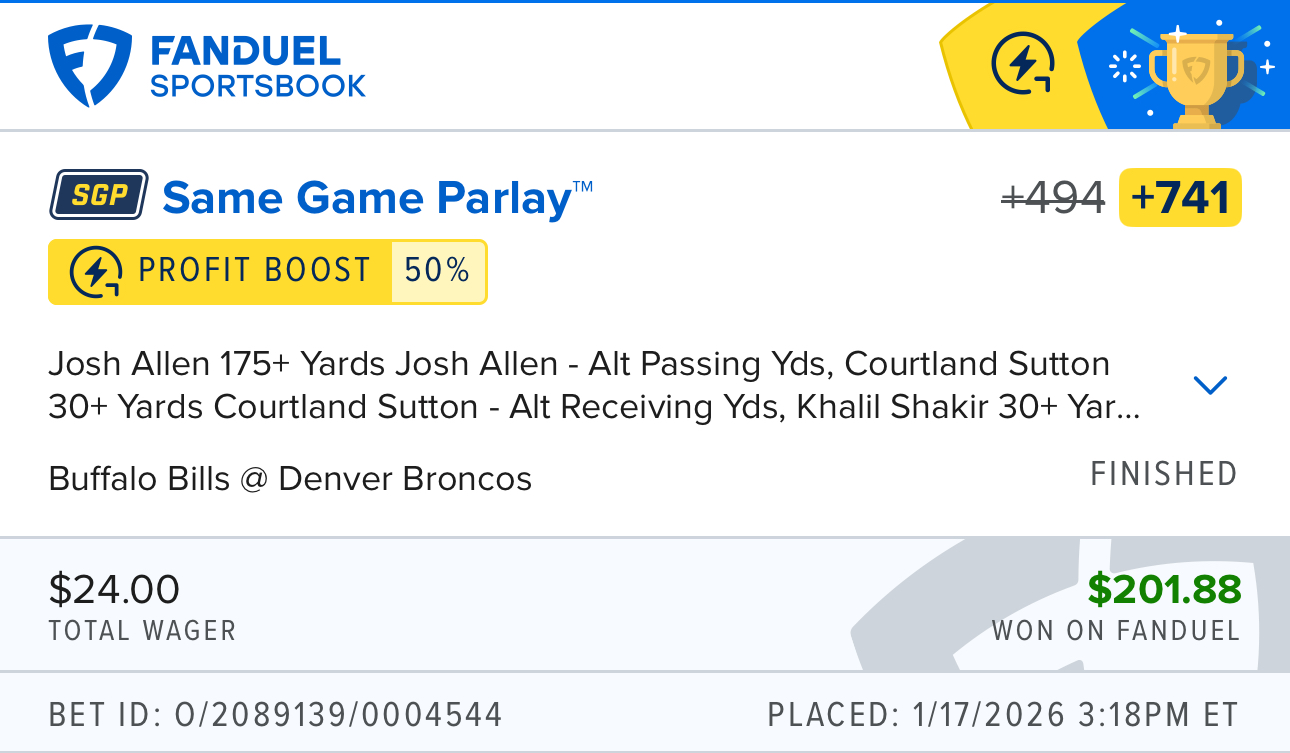Click the FINISHED status label
Screen dimensions: 1290x753
1163,473
